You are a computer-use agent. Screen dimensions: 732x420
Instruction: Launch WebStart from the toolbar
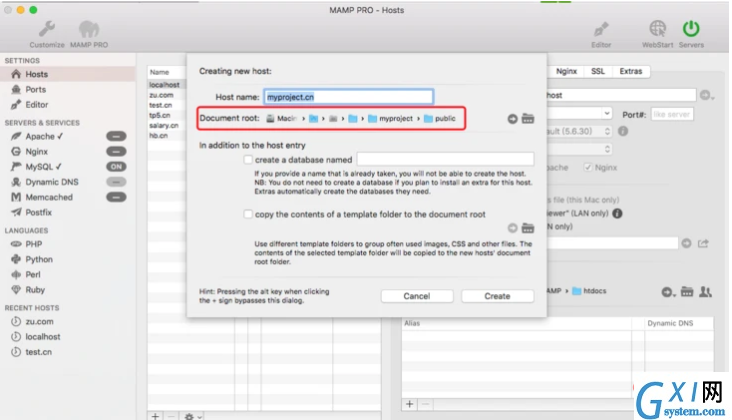(x=657, y=35)
